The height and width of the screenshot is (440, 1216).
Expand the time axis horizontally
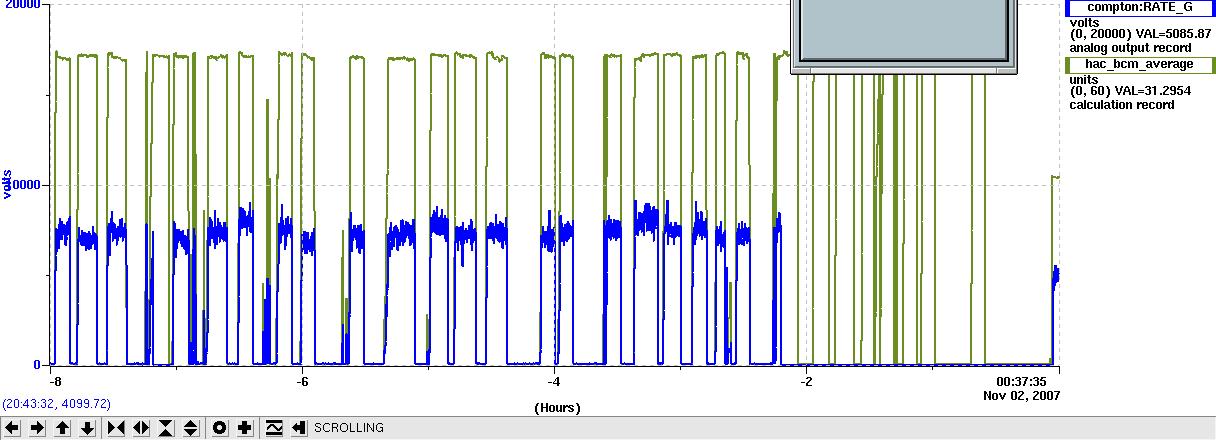[x=141, y=428]
